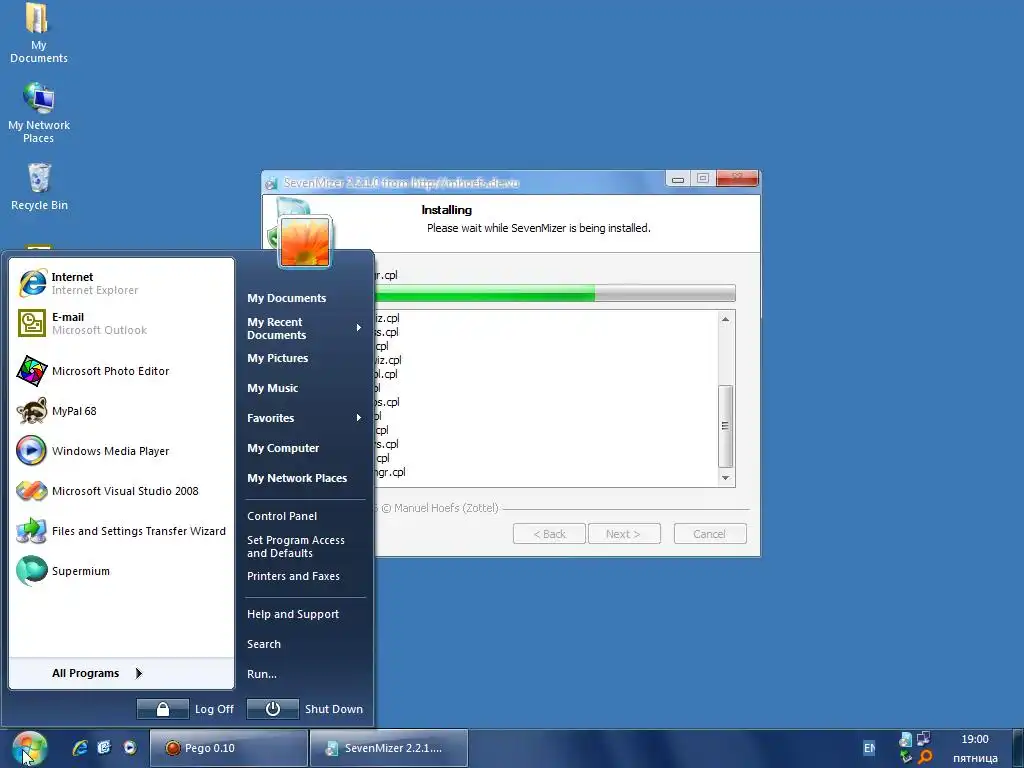Image resolution: width=1024 pixels, height=768 pixels.
Task: Minimize the SevenMizer installer window
Action: pos(678,179)
